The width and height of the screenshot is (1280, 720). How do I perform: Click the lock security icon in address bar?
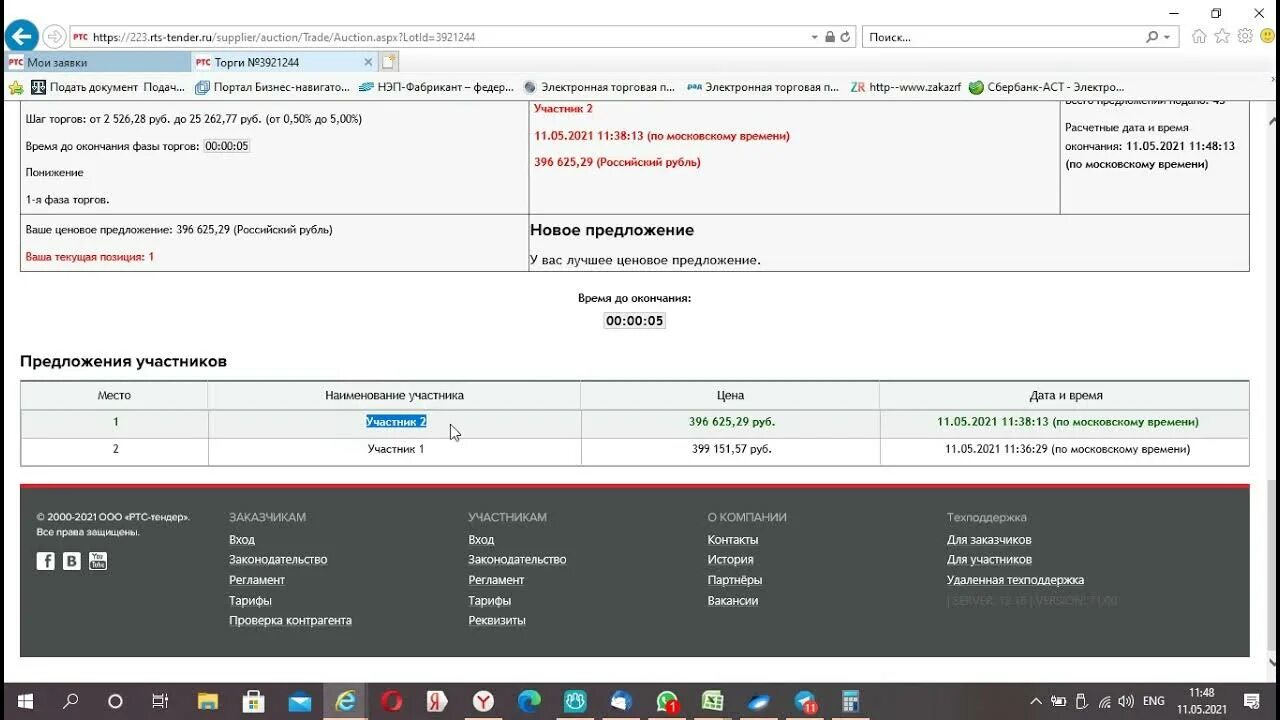829,37
